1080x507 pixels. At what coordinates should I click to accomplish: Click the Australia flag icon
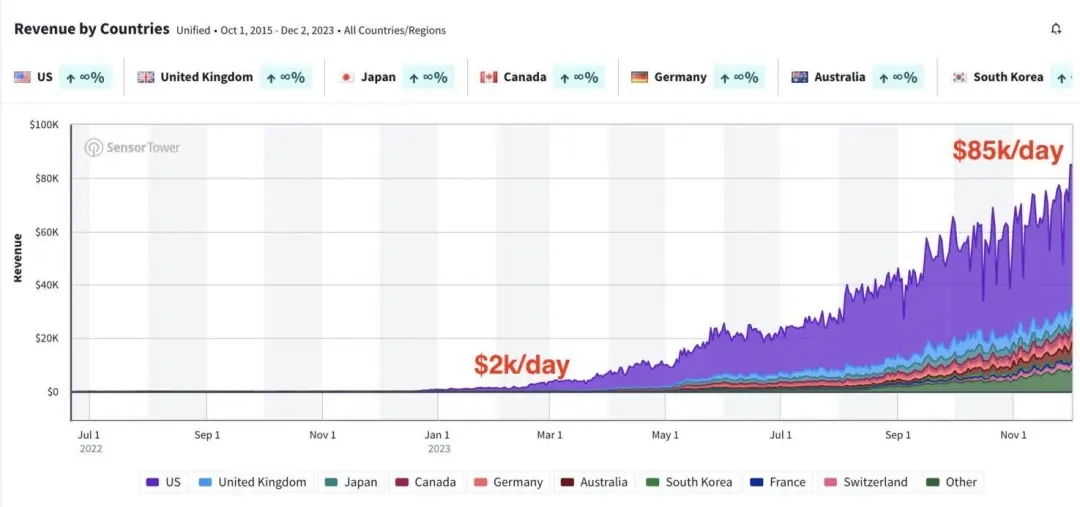[x=799, y=77]
